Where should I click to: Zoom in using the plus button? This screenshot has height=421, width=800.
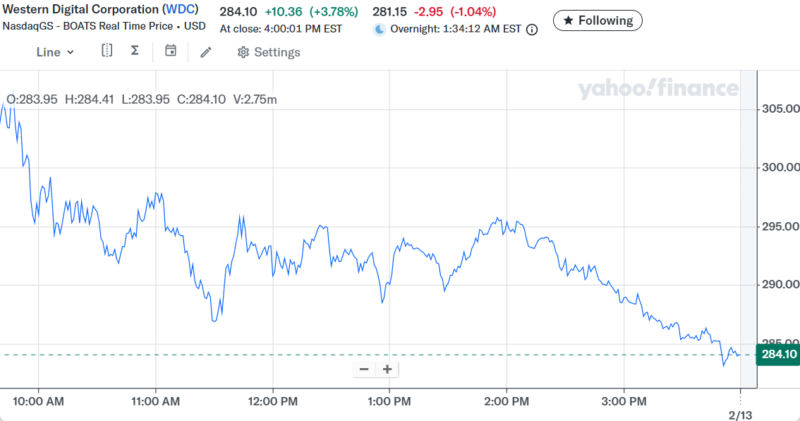(387, 369)
